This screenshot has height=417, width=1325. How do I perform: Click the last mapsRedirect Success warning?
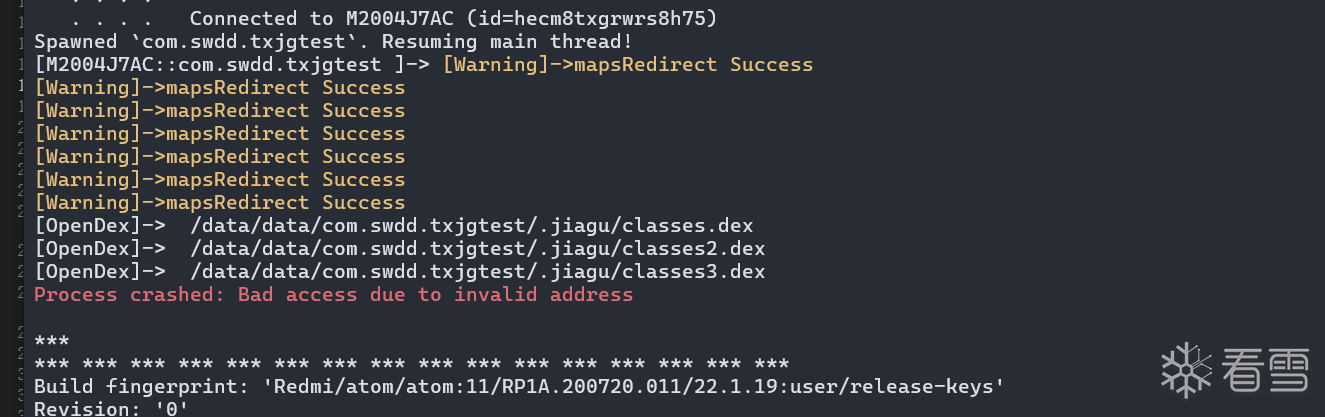click(220, 202)
